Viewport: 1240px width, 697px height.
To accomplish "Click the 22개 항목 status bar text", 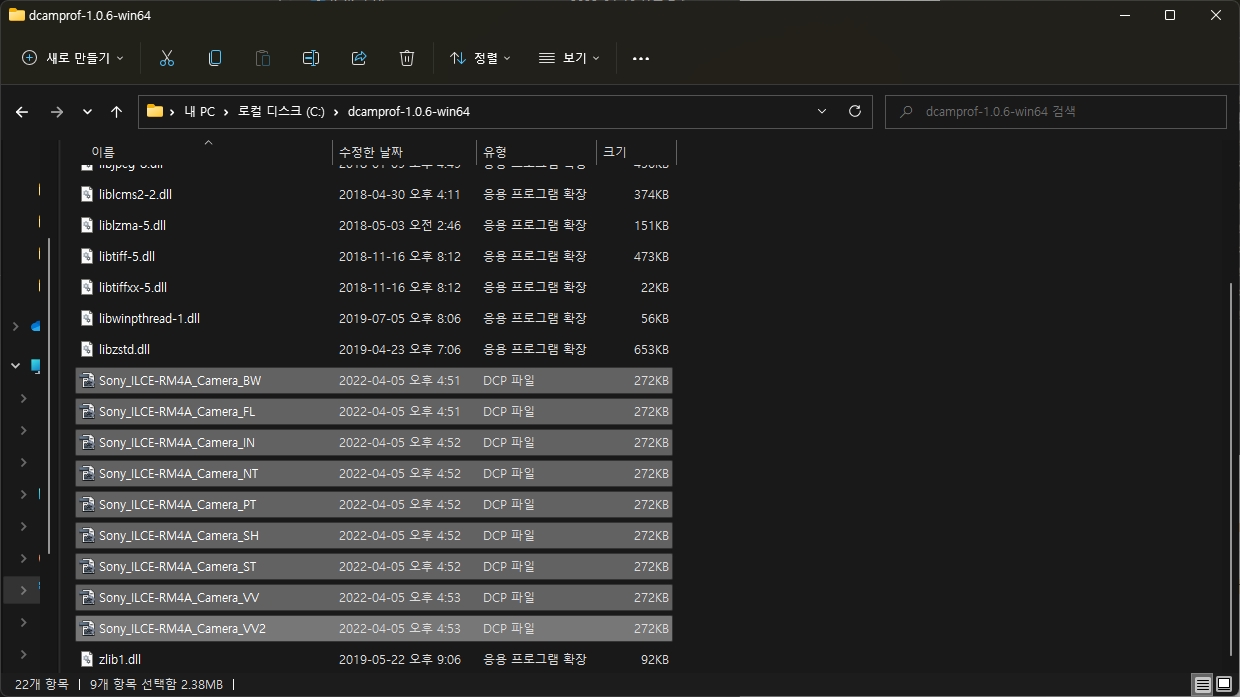I will click(x=41, y=685).
